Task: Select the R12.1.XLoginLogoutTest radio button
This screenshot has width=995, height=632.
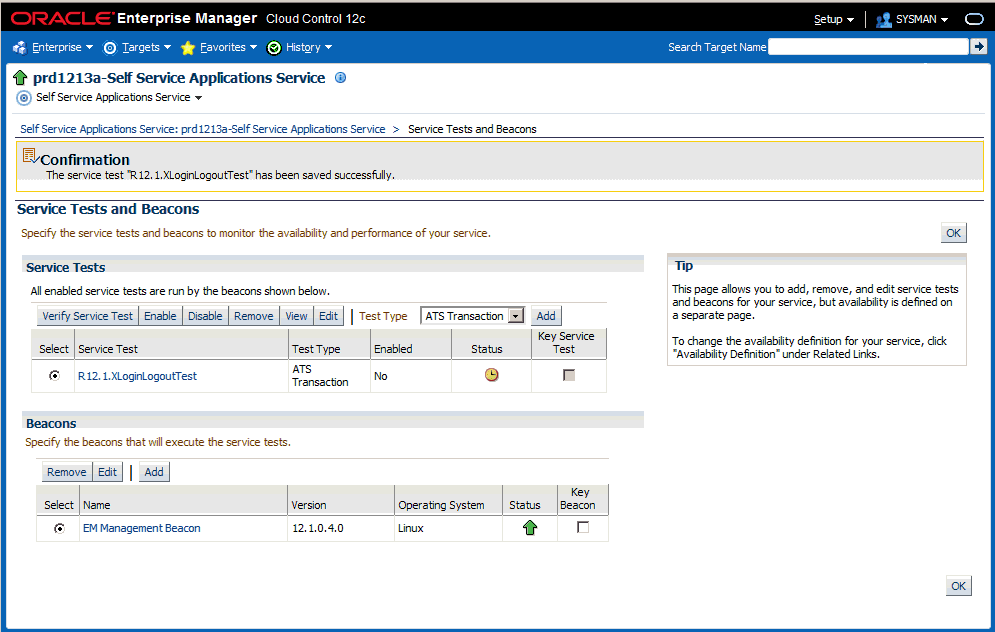Action: coord(55,376)
